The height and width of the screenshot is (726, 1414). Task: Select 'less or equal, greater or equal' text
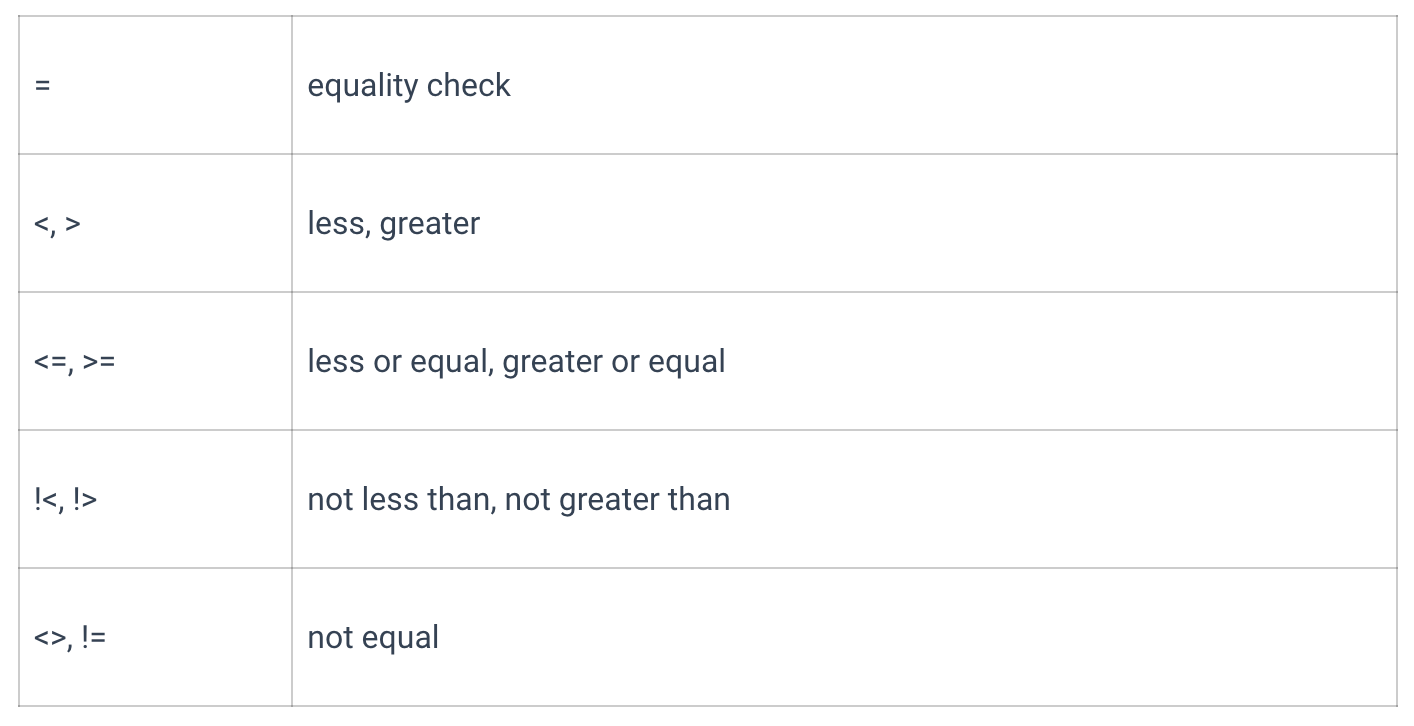coord(516,361)
